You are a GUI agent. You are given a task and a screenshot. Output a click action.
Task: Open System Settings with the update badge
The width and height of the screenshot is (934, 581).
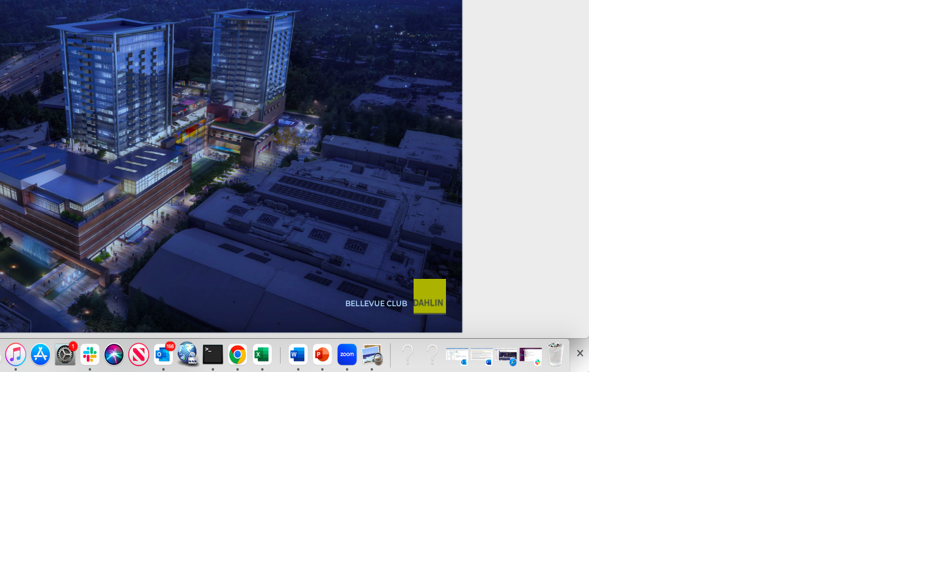pos(64,354)
